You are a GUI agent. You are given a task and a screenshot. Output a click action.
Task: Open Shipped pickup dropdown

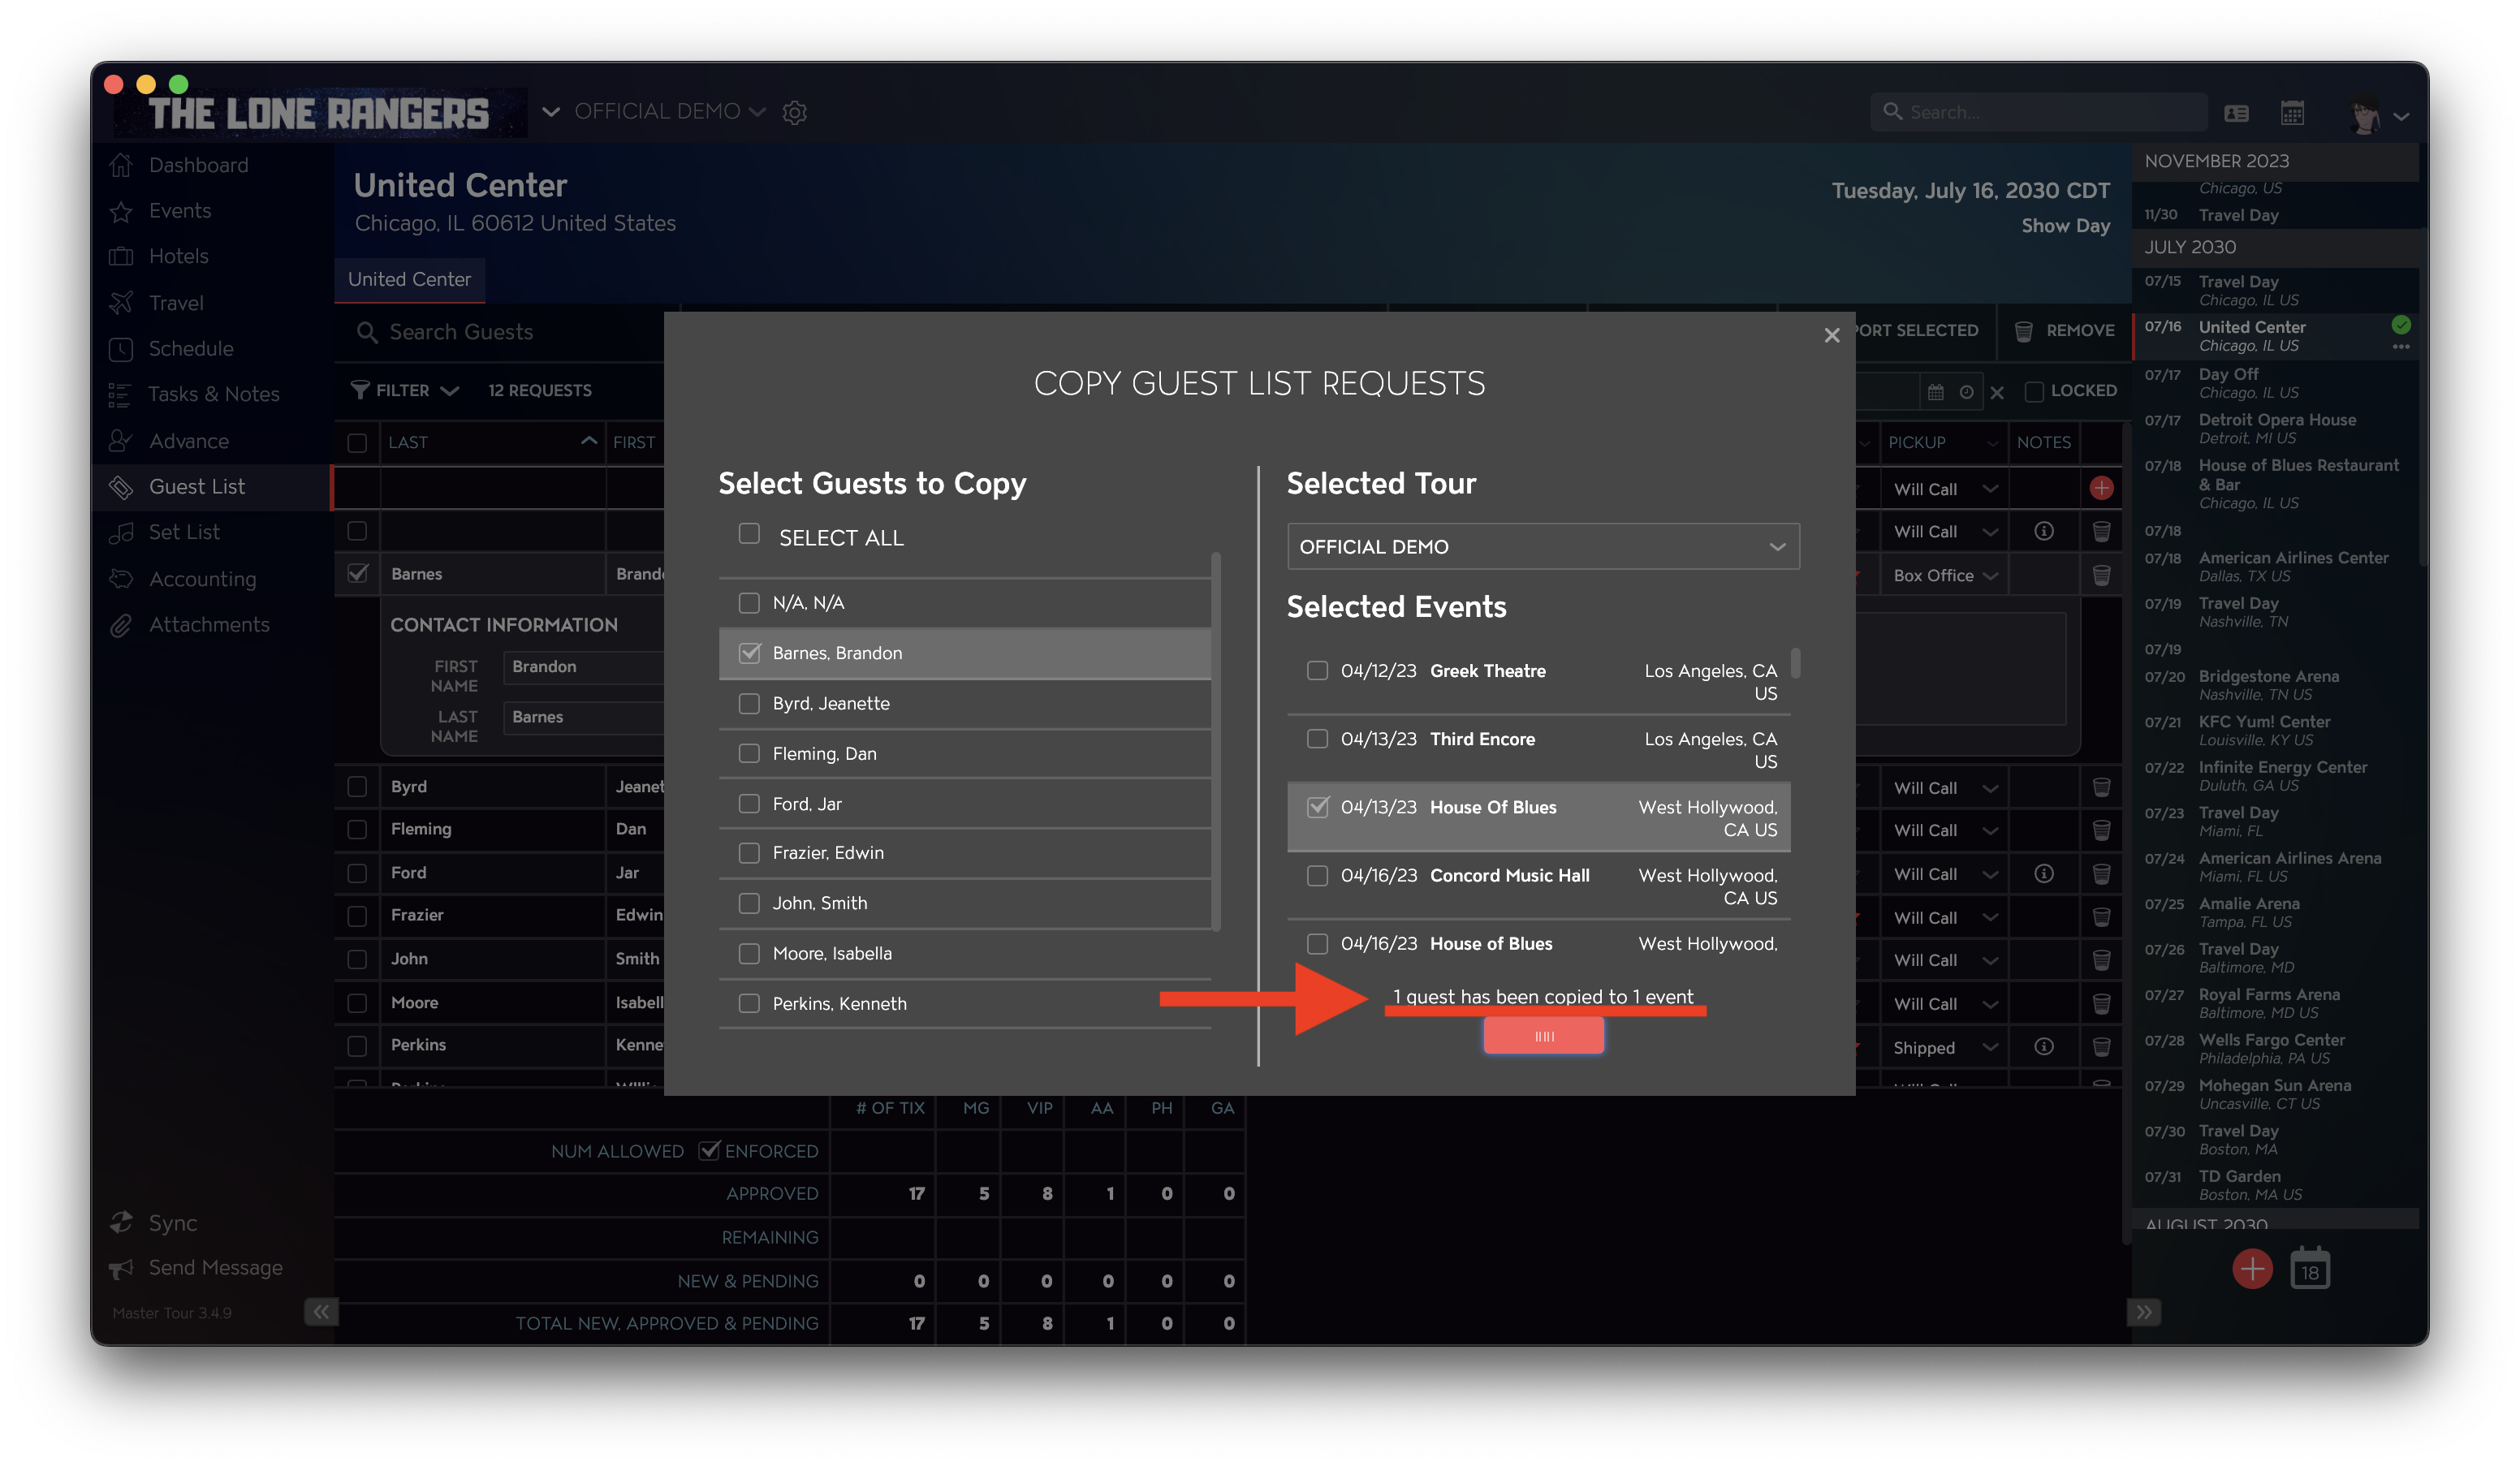coord(1944,1048)
